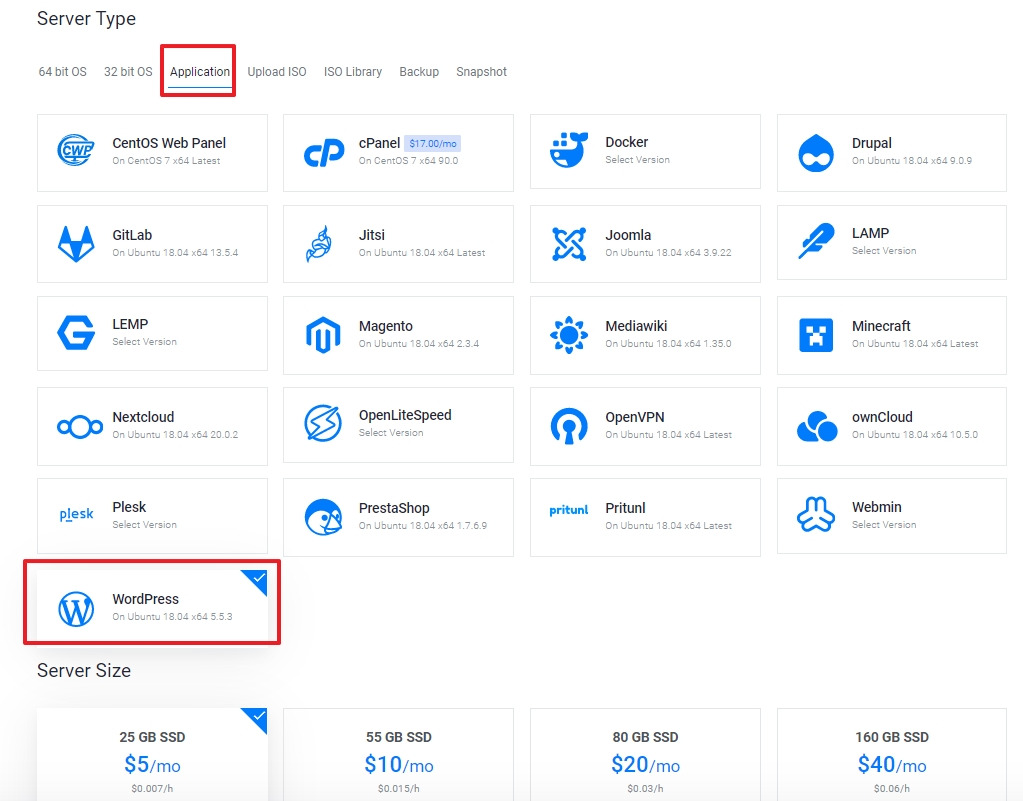Click the $0.03/h hourly rate text
Screen dimensions: 1023x801
tap(645, 789)
